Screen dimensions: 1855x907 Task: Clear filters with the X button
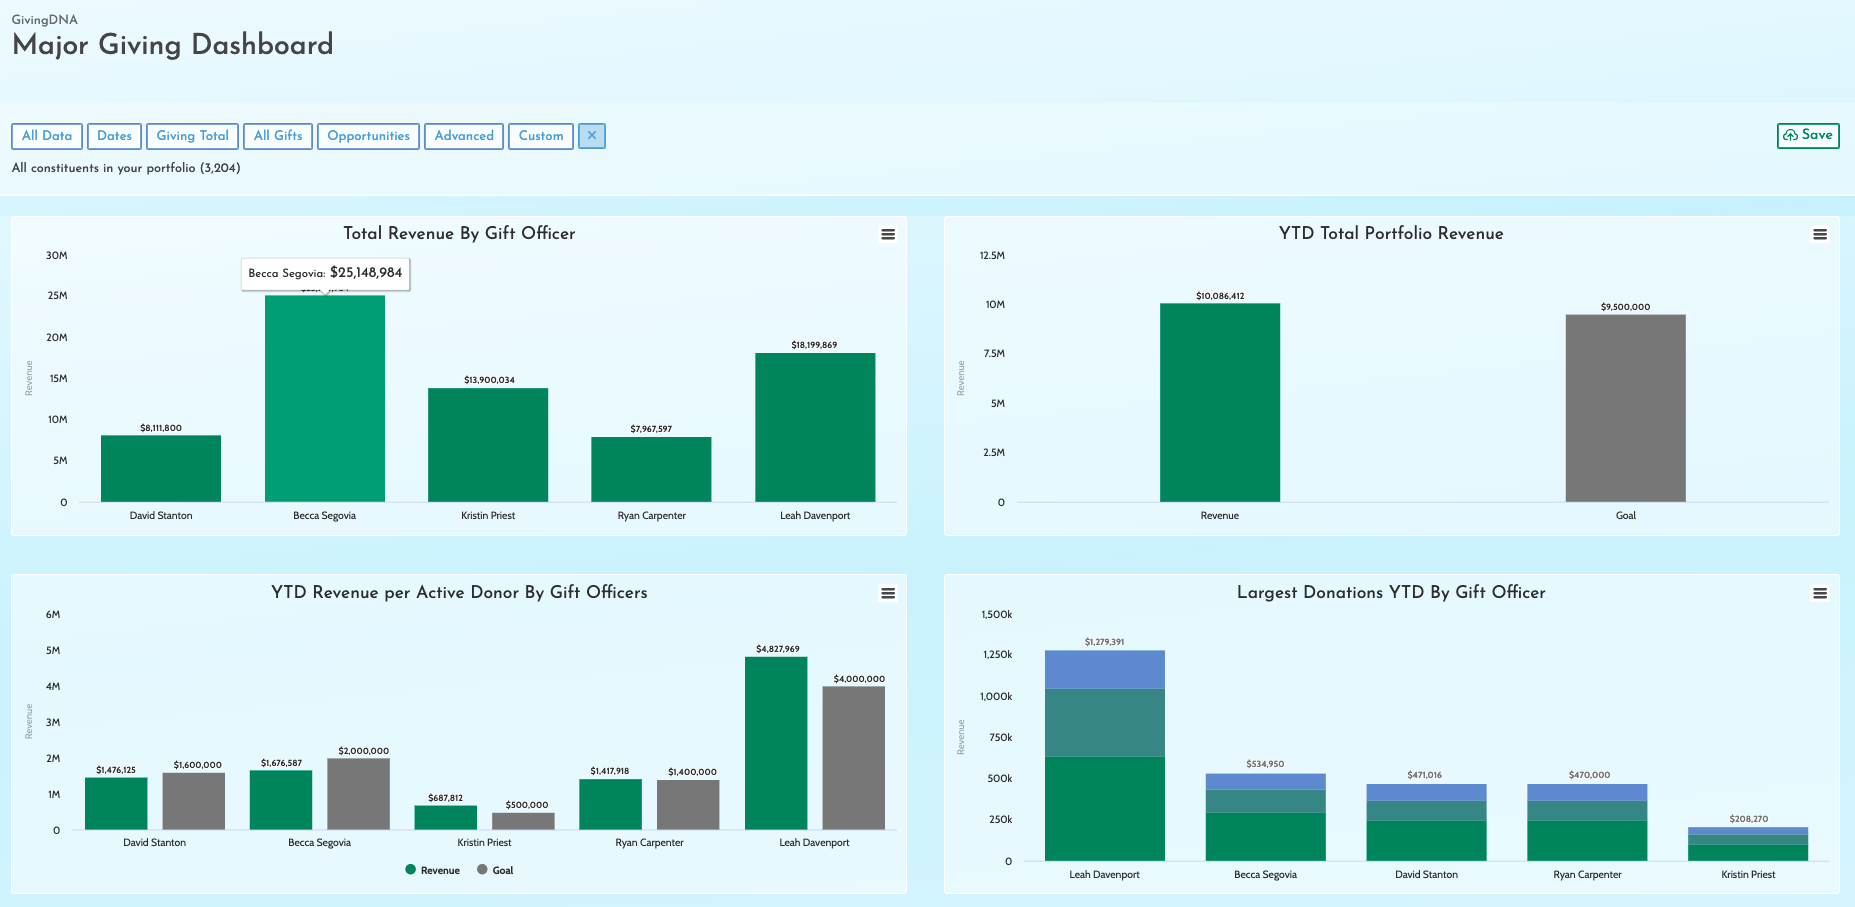pyautogui.click(x=592, y=136)
